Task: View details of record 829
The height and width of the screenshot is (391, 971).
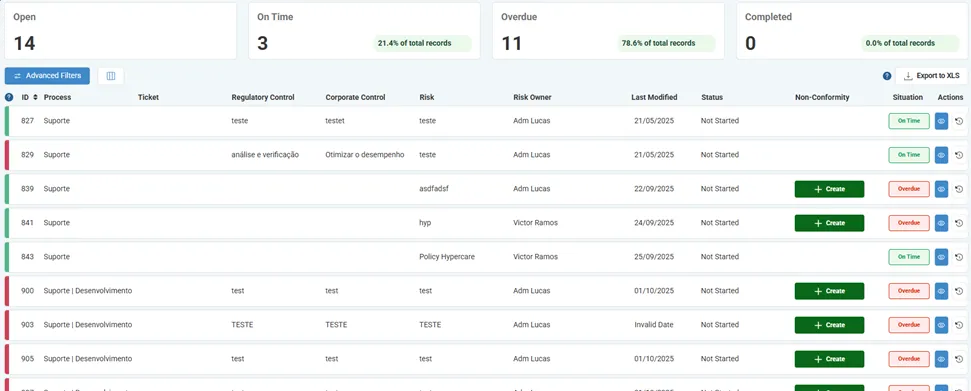Action: [x=941, y=155]
